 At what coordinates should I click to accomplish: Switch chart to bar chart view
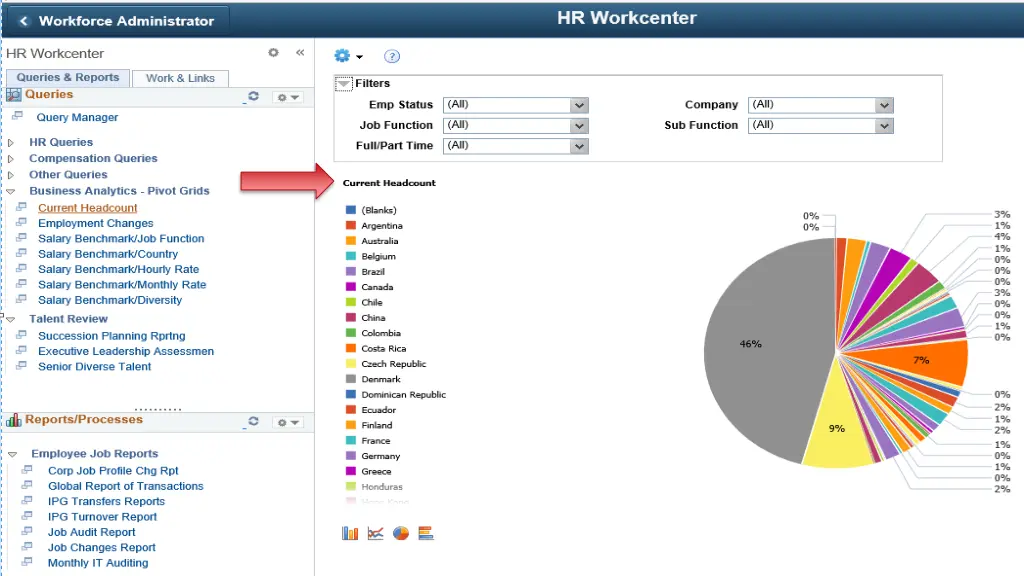(350, 534)
